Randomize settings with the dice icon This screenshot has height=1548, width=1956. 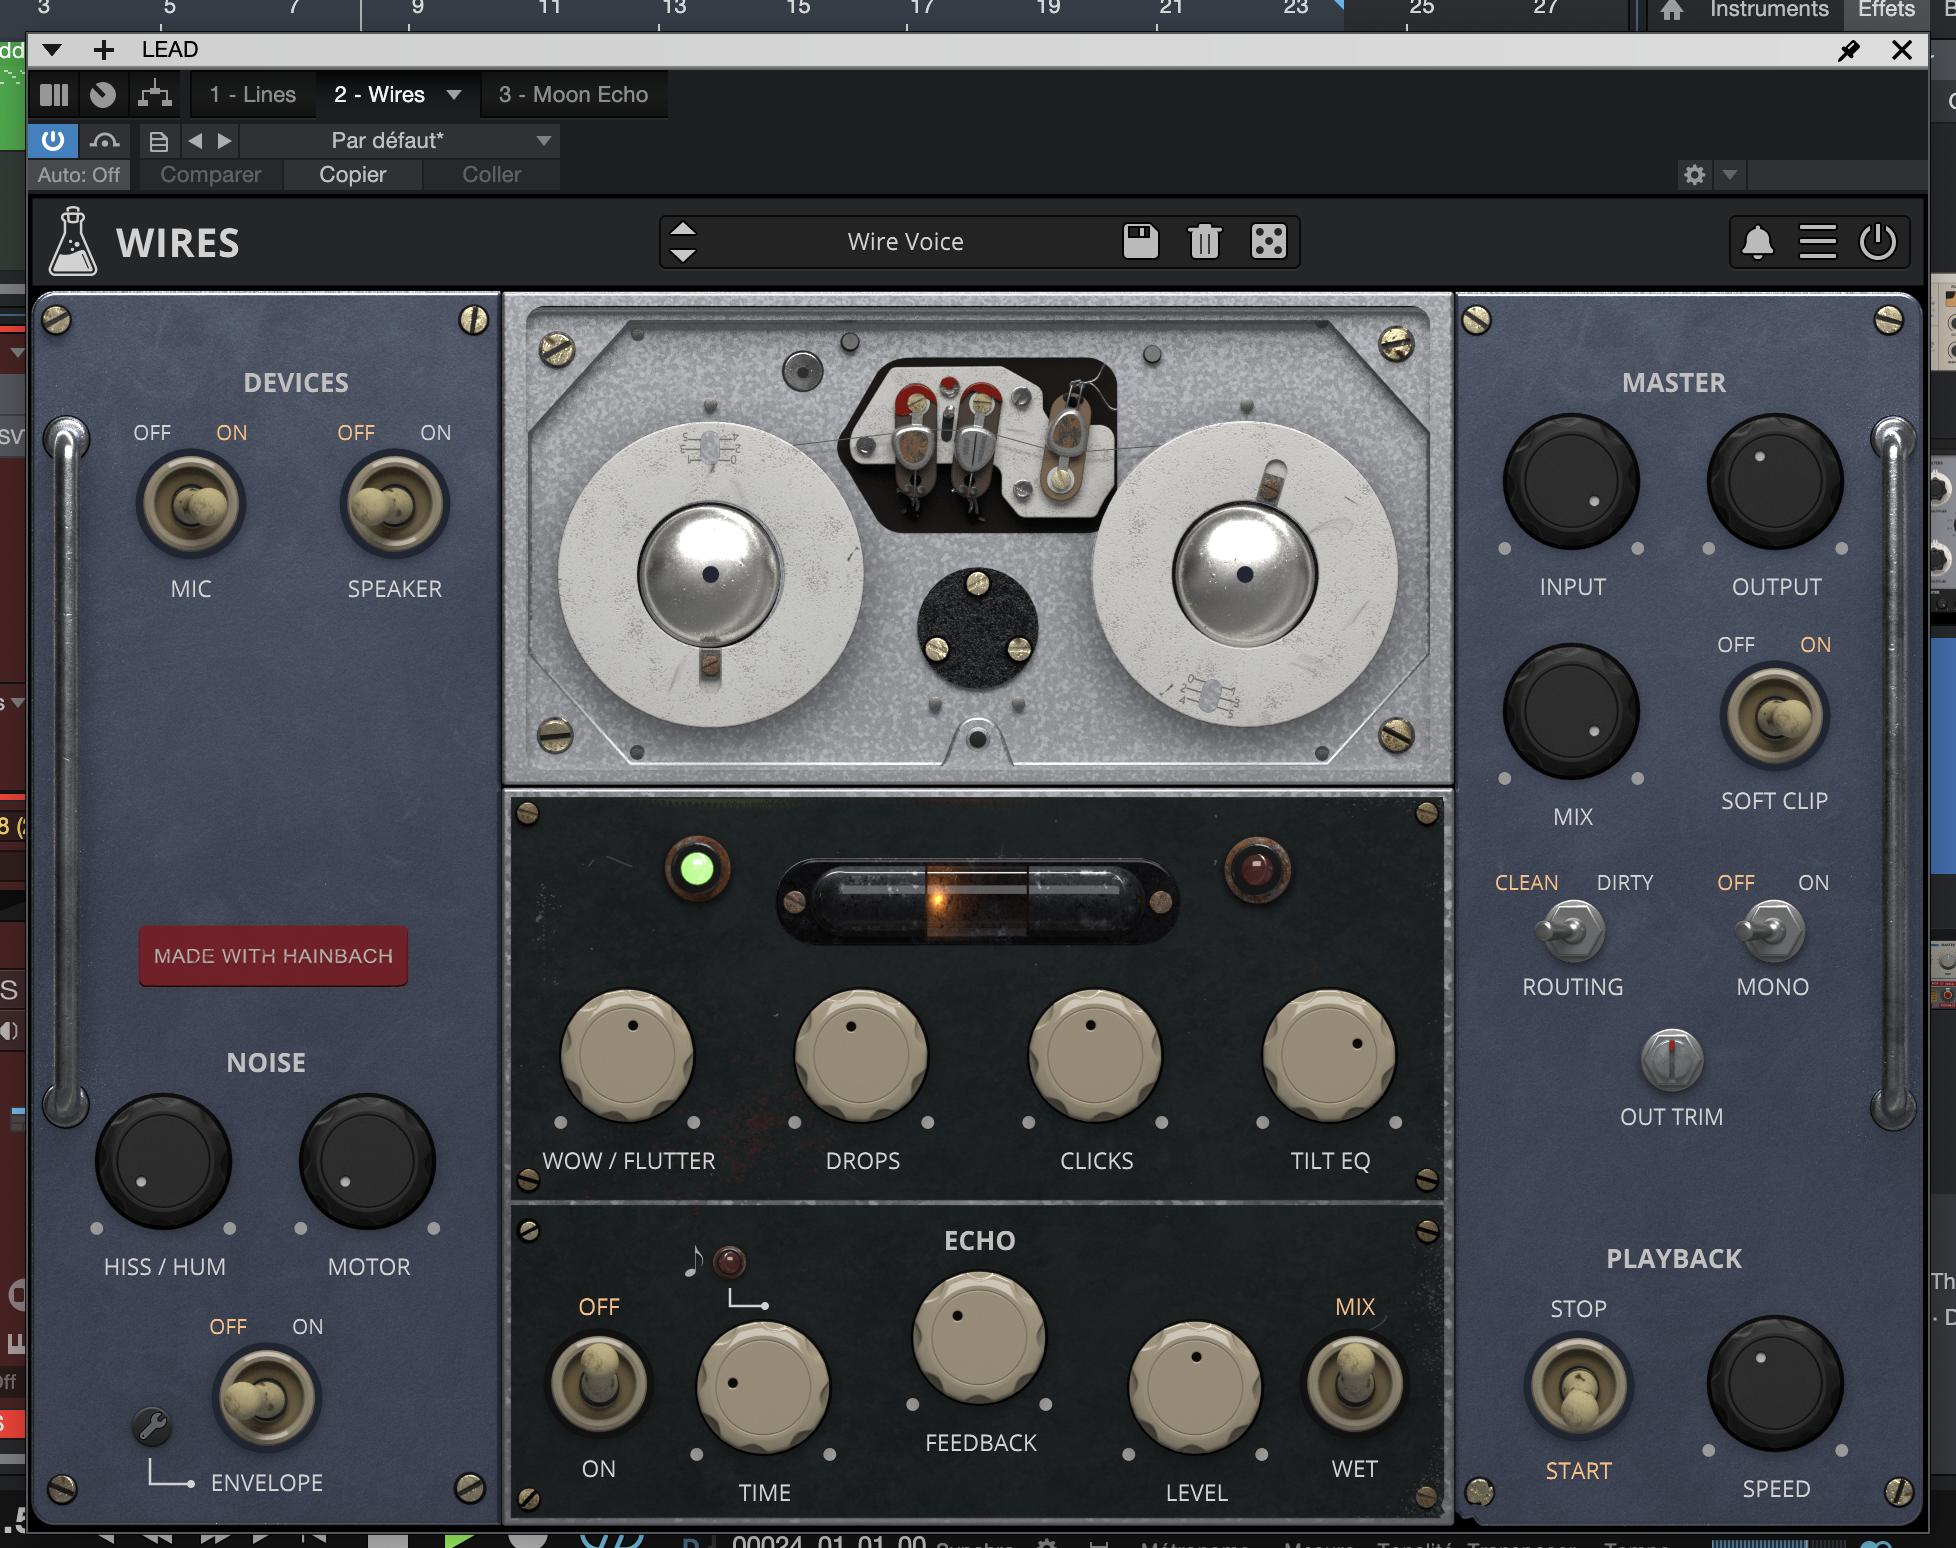(x=1268, y=242)
